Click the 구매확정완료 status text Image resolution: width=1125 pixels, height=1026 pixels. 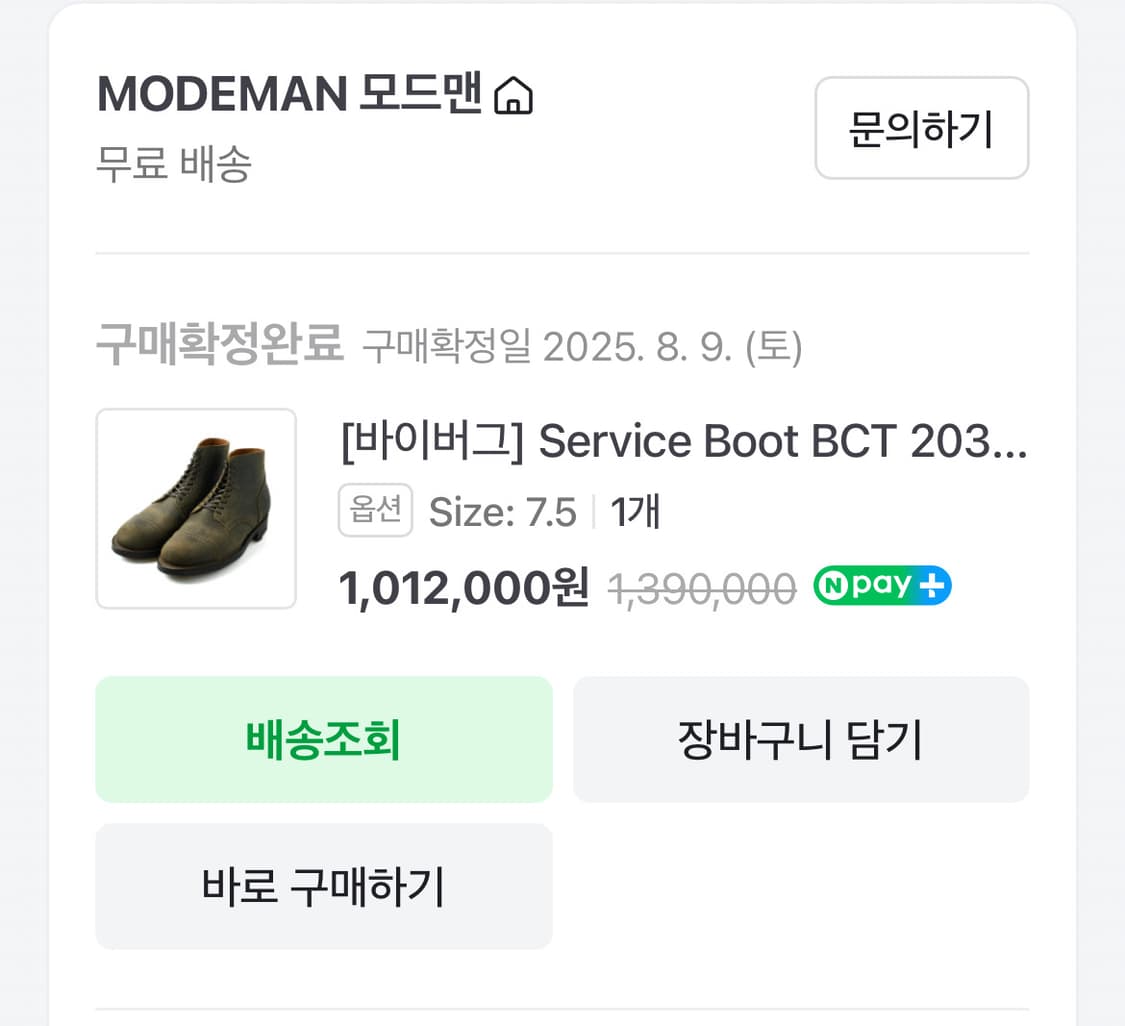219,344
